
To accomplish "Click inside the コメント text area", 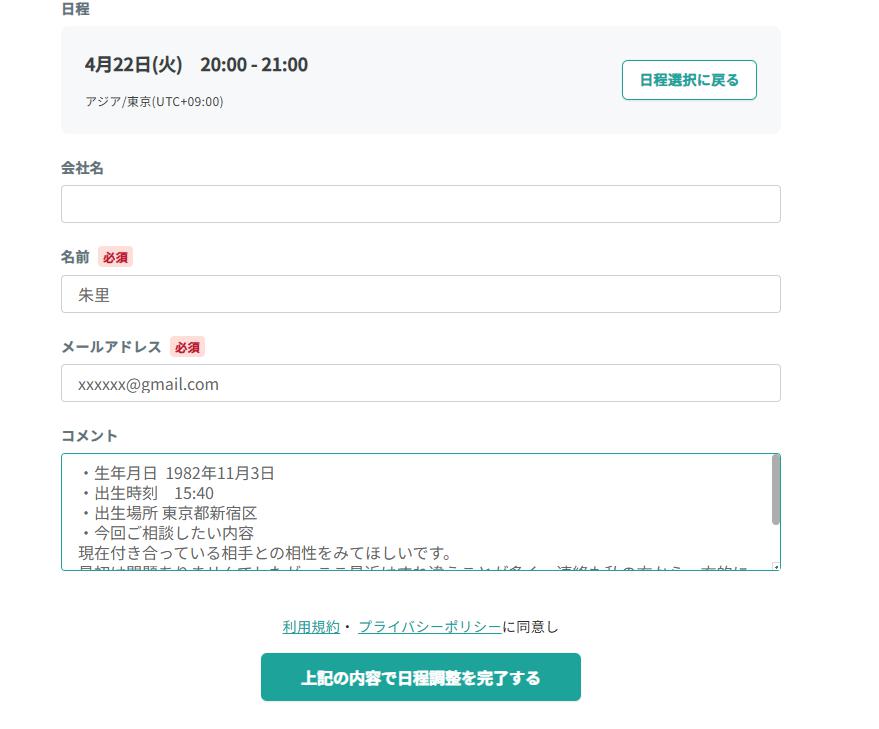I will 416,512.
